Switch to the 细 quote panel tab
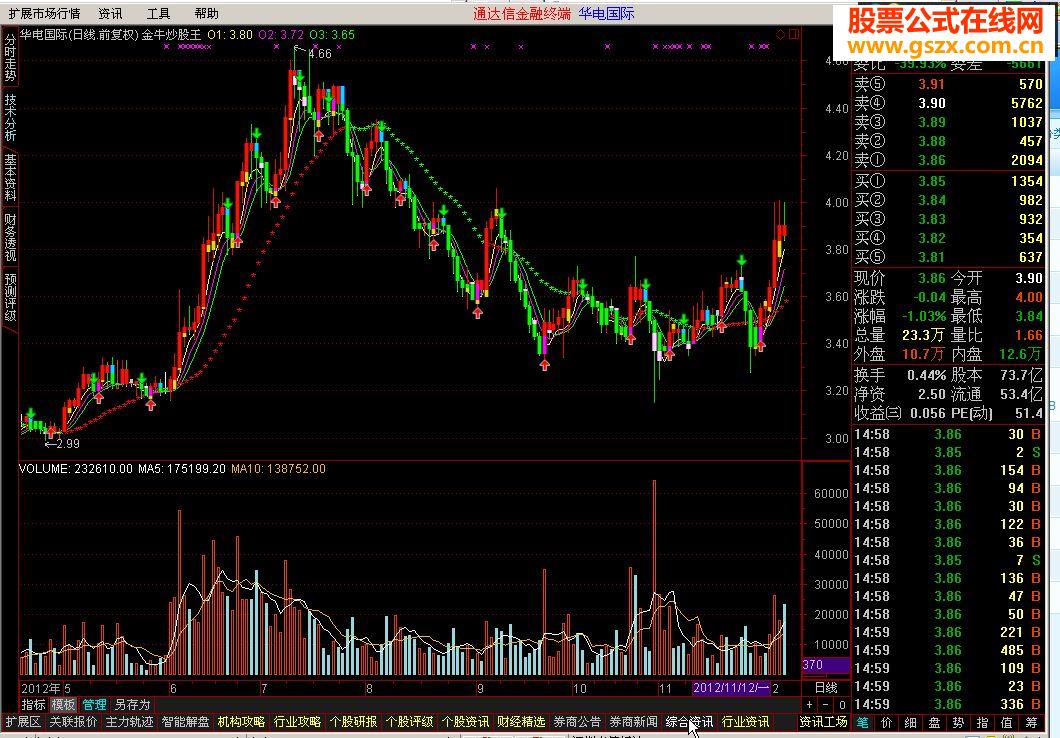Screen dimensions: 1060x738 click(911, 722)
